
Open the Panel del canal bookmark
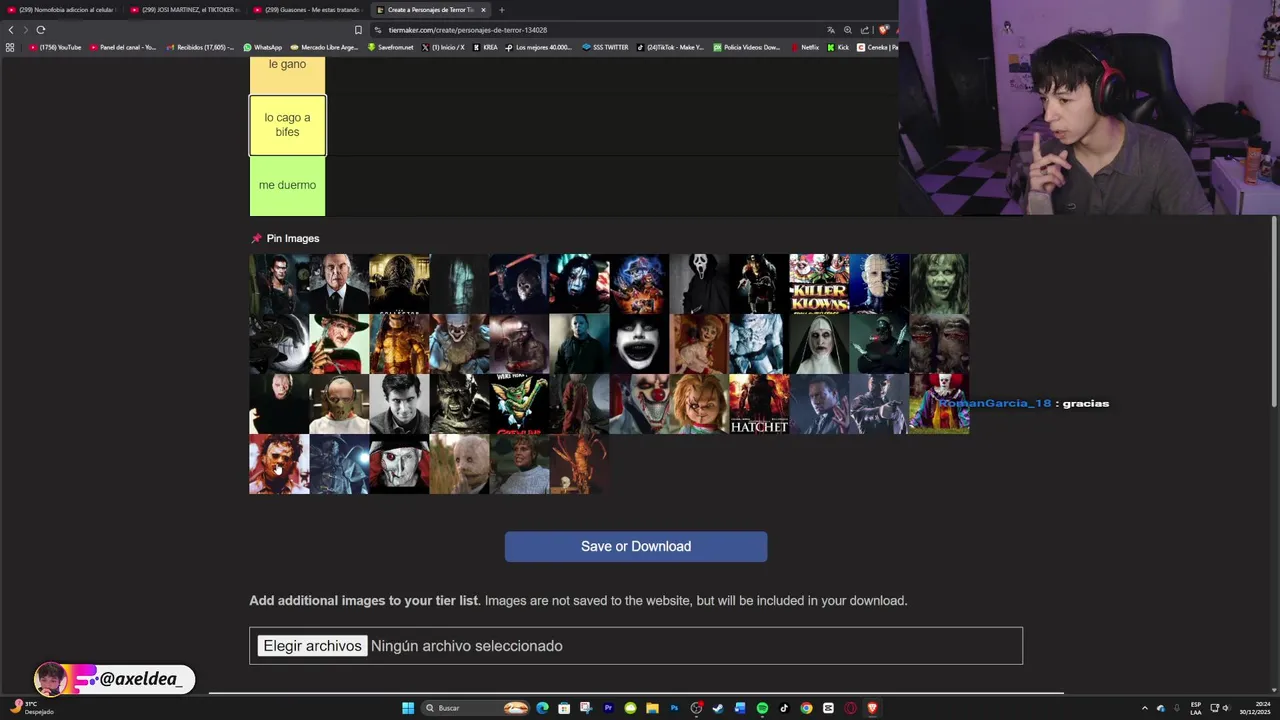[124, 47]
